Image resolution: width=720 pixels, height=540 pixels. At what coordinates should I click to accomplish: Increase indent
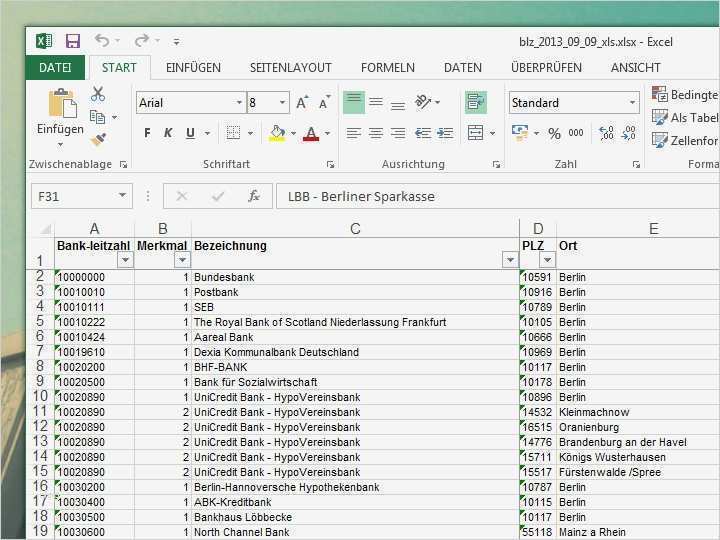coord(445,134)
